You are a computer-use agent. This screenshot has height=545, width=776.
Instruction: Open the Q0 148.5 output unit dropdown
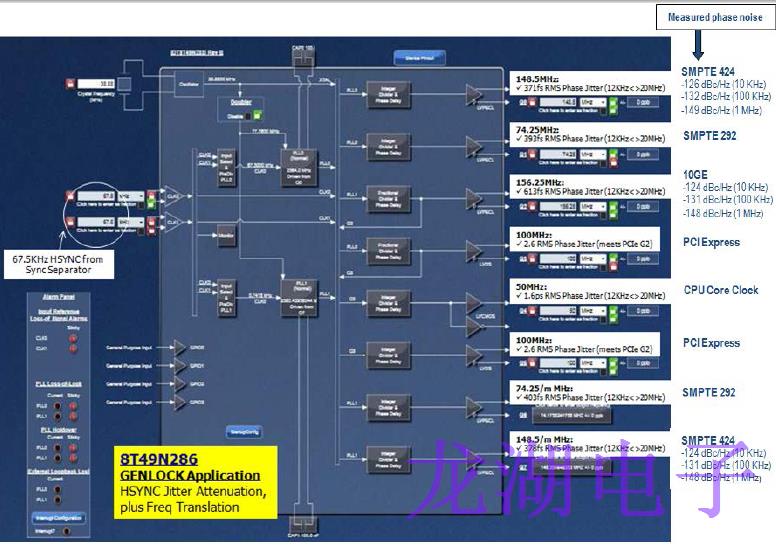[591, 102]
